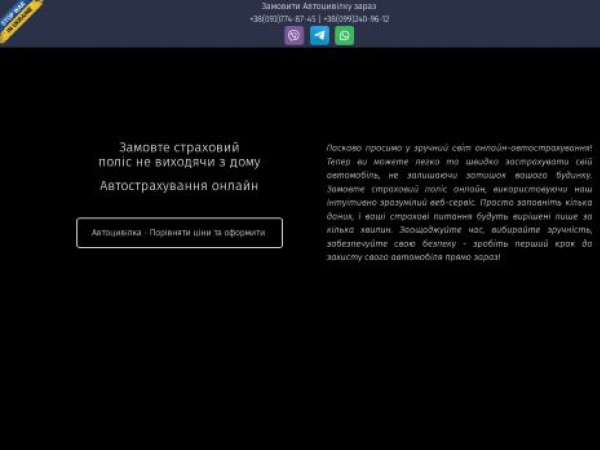Open the WhatsApp messenger icon
600x450 pixels.
(x=344, y=36)
